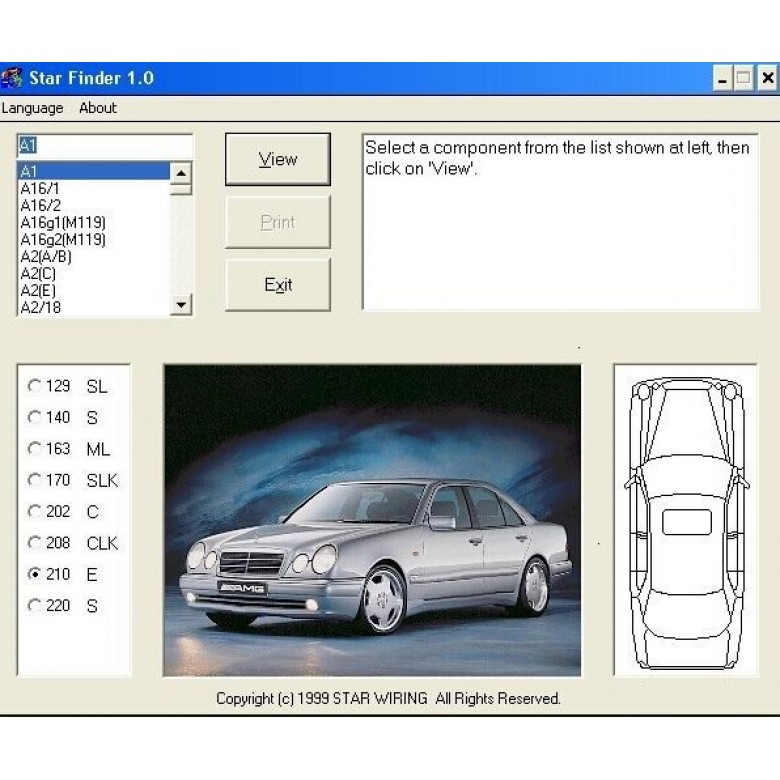Select the 220 S model radio button
The height and width of the screenshot is (780, 780).
34,605
